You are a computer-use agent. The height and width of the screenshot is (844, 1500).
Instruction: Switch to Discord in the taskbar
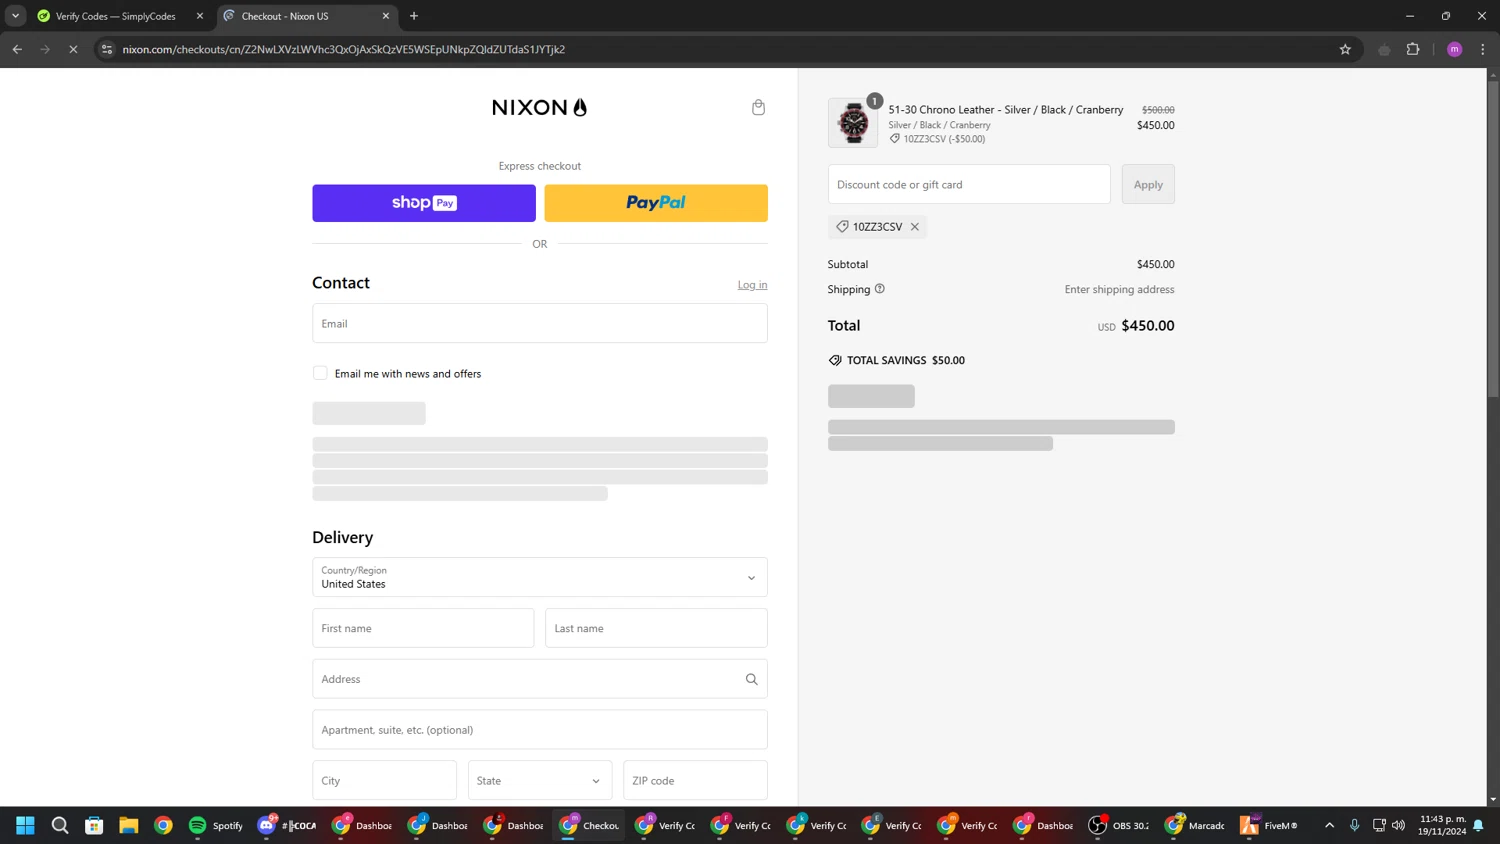[287, 825]
